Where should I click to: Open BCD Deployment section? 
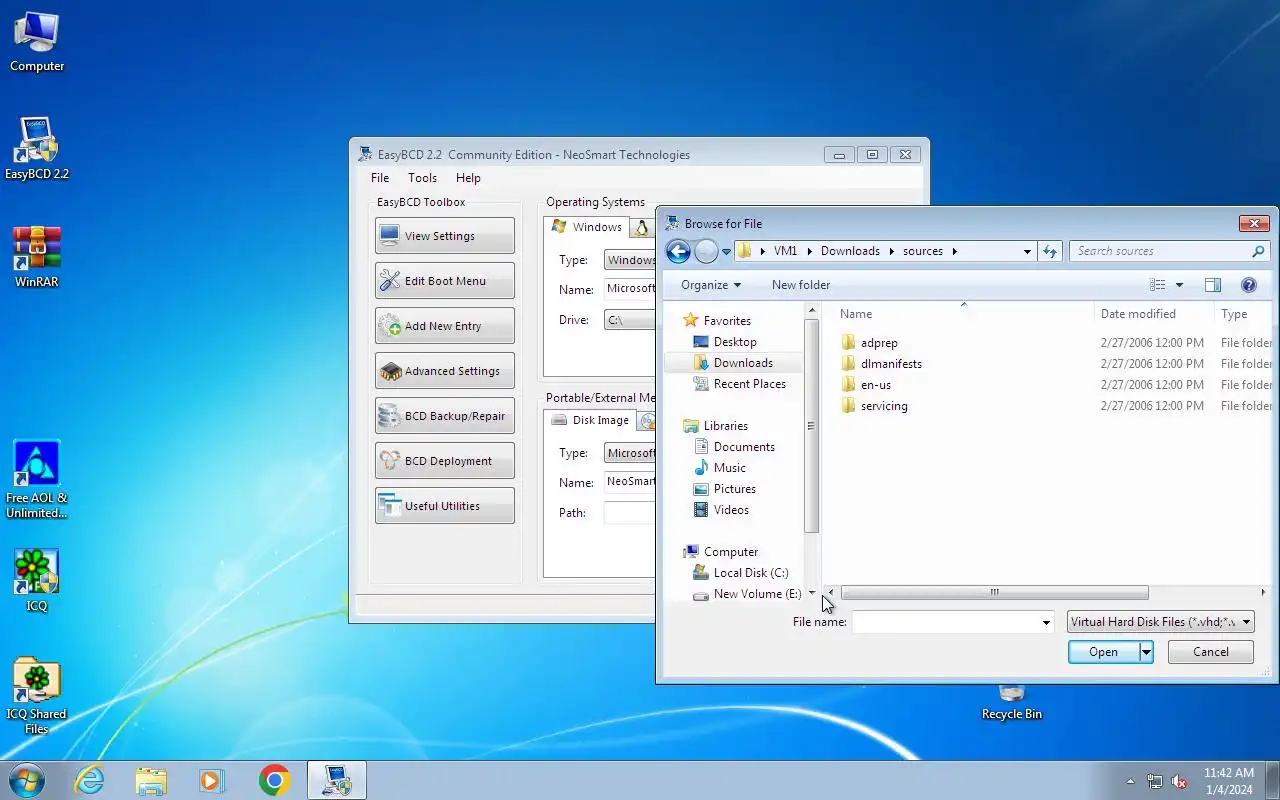point(445,461)
